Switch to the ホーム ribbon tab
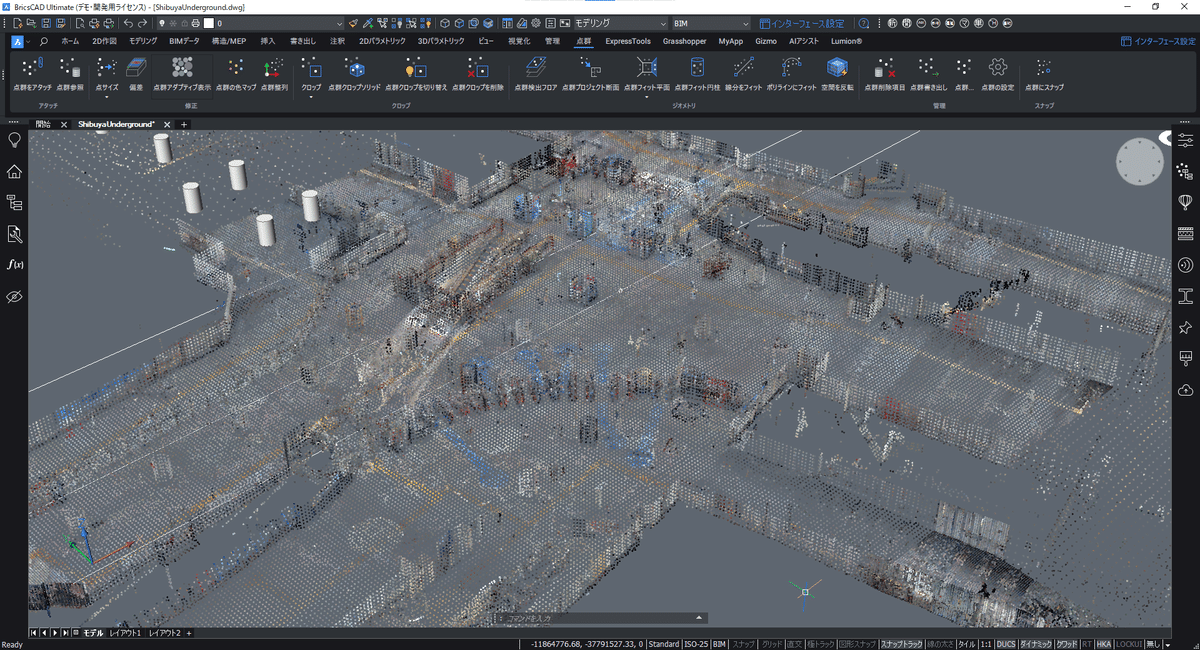The width and height of the screenshot is (1200, 650). click(70, 41)
